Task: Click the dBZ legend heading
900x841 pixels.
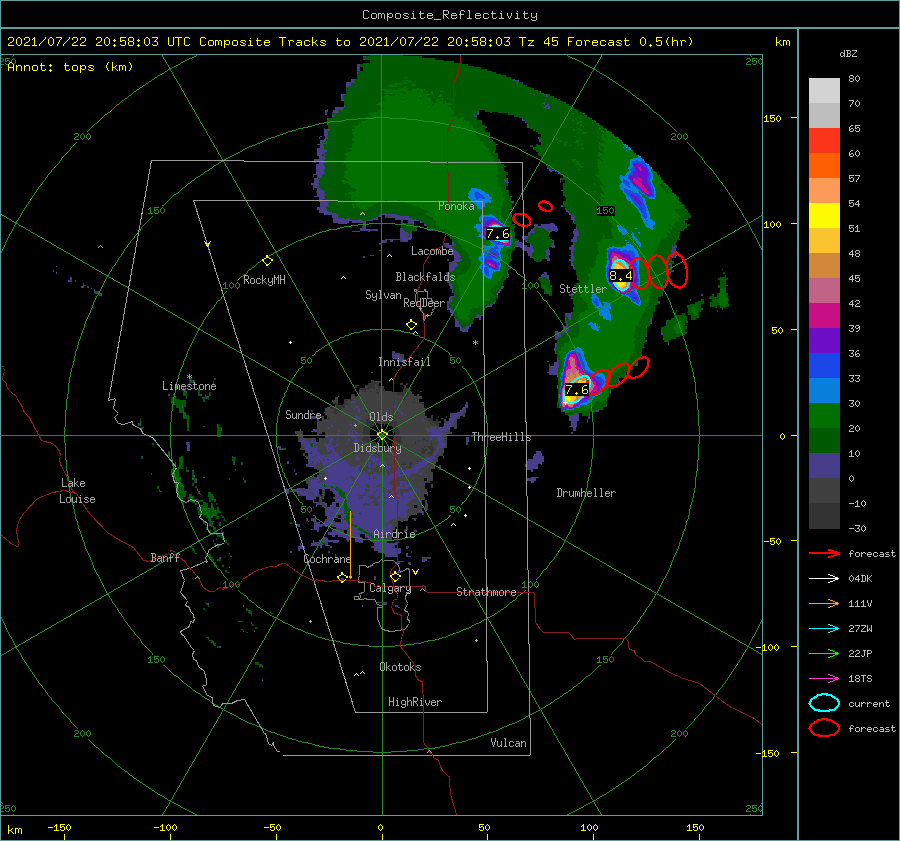Action: pyautogui.click(x=848, y=54)
